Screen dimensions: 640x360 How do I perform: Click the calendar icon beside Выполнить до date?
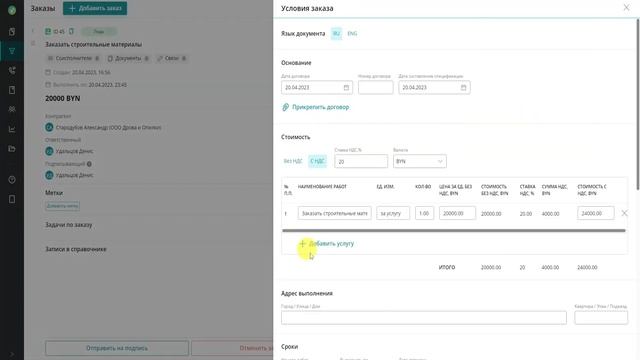coord(48,85)
